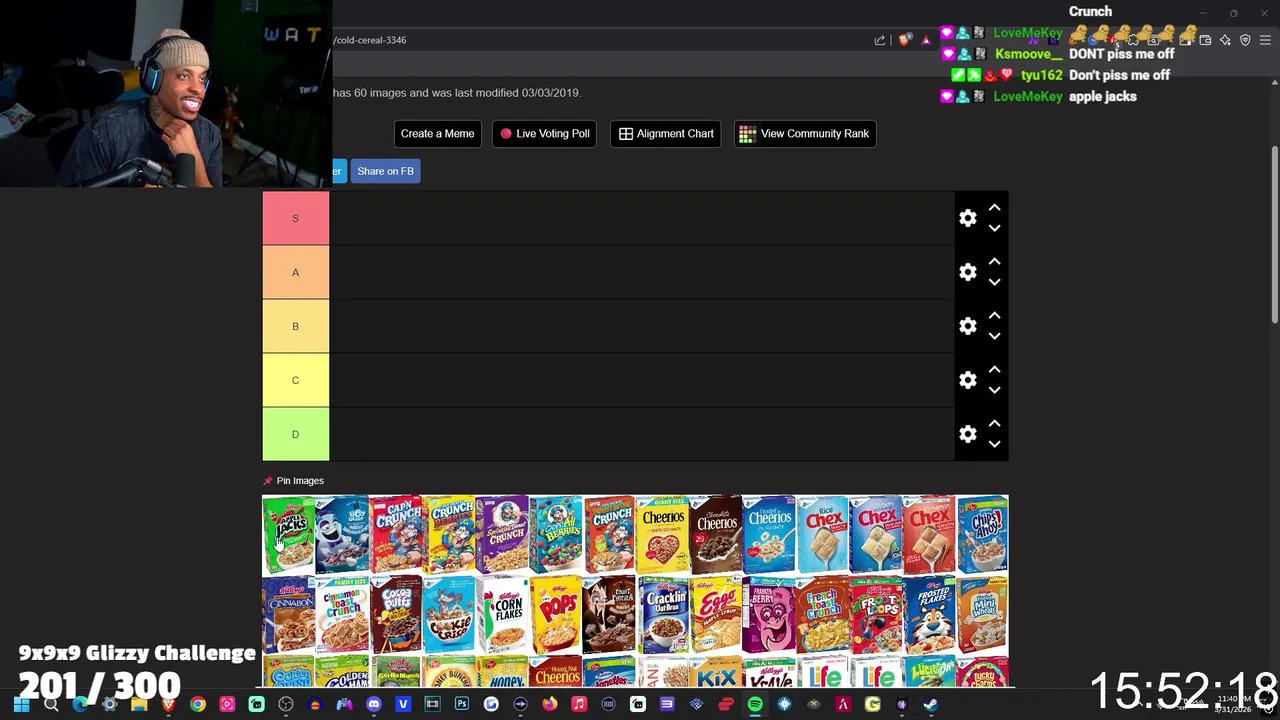Pick the Frosted Mini Wheats cereal image
The image size is (1280, 720).
982,615
